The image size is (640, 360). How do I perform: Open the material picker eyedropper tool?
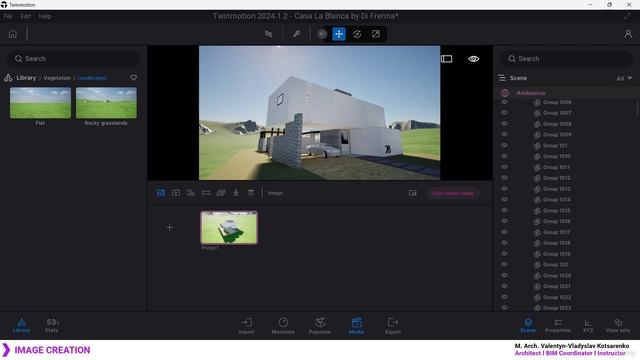coord(297,34)
